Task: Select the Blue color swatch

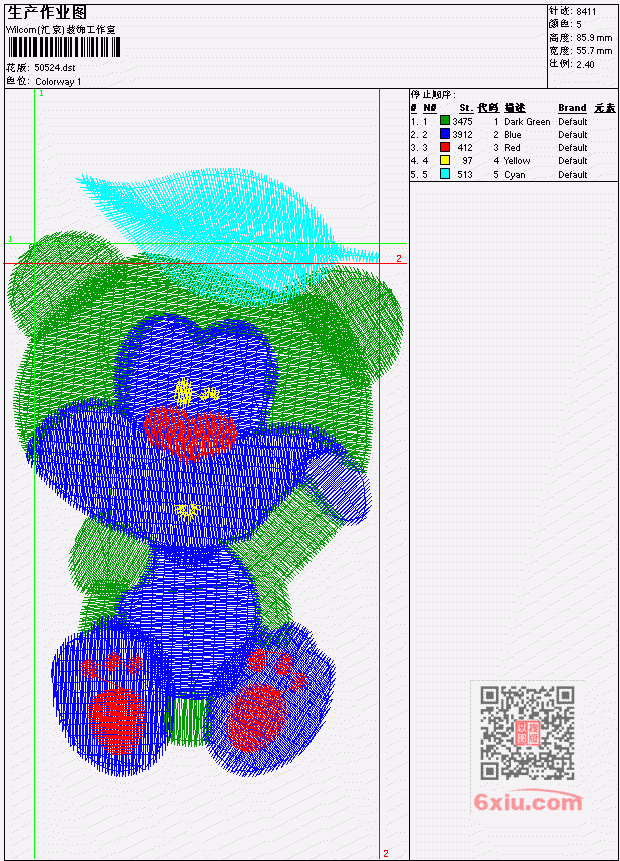Action: [445, 134]
